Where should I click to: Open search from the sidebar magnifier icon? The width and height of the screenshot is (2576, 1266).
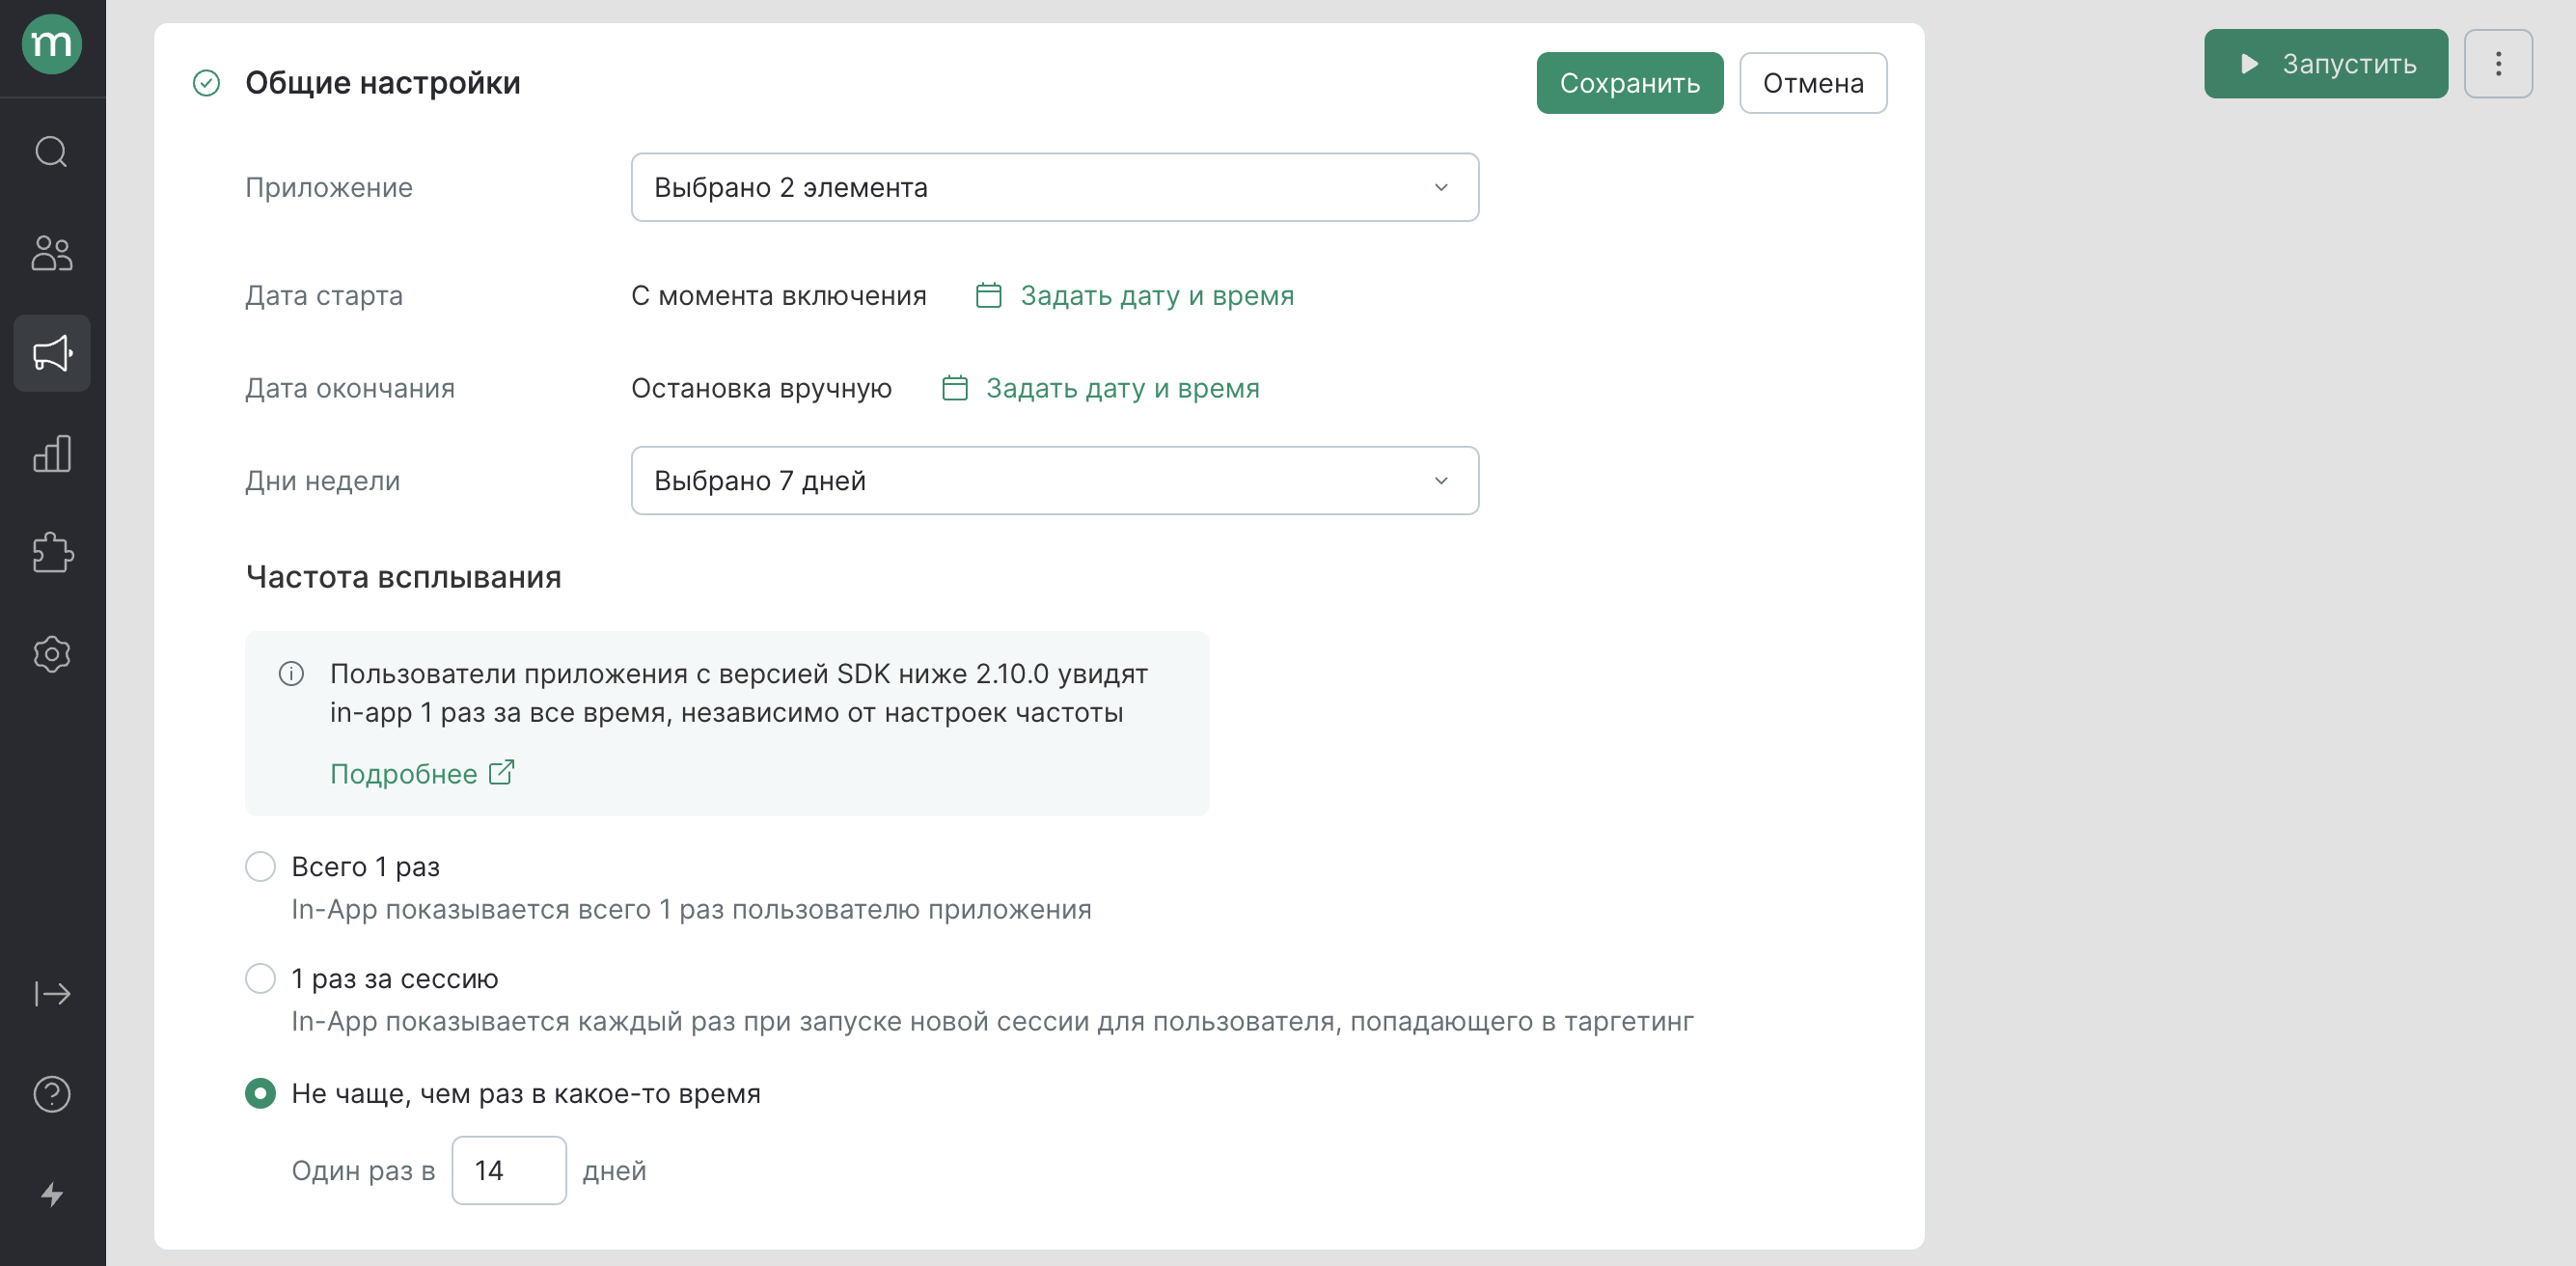52,152
